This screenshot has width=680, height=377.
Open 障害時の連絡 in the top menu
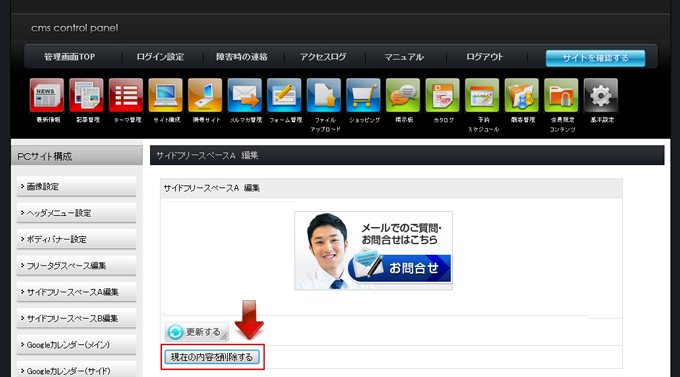click(242, 57)
